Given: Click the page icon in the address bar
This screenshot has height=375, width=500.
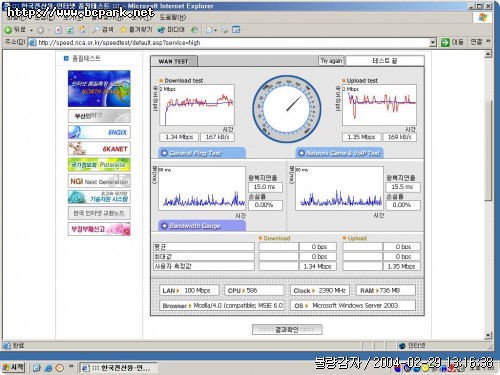Looking at the screenshot, I should [32, 43].
